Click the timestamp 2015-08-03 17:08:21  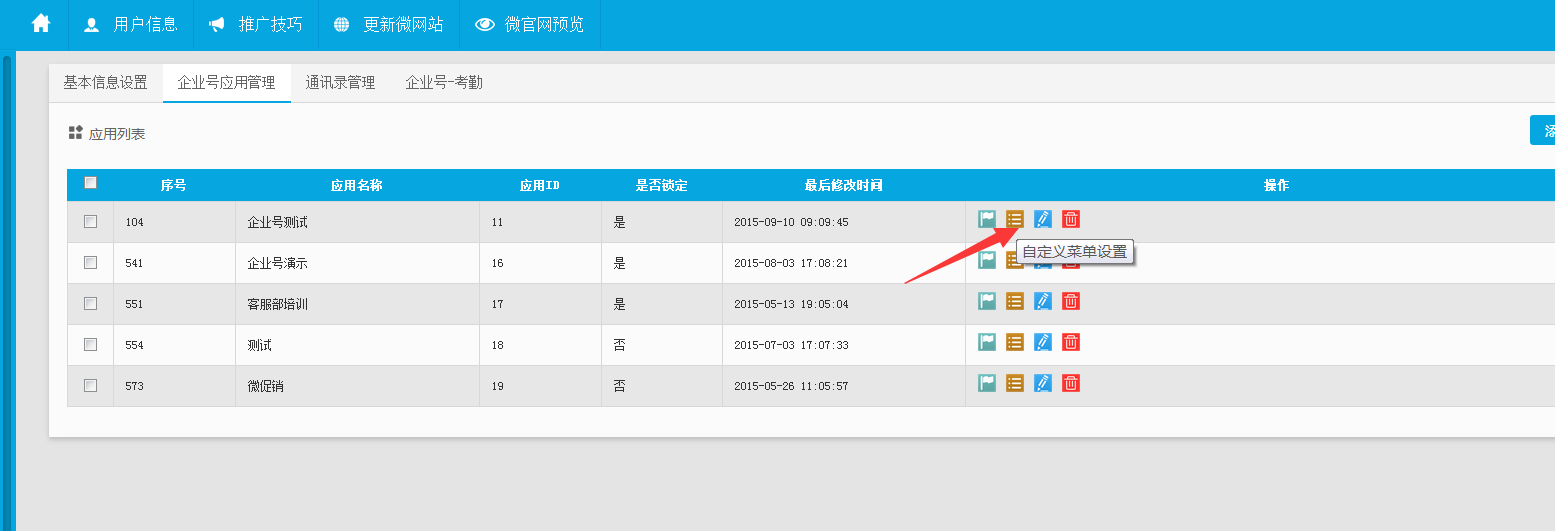coord(791,263)
